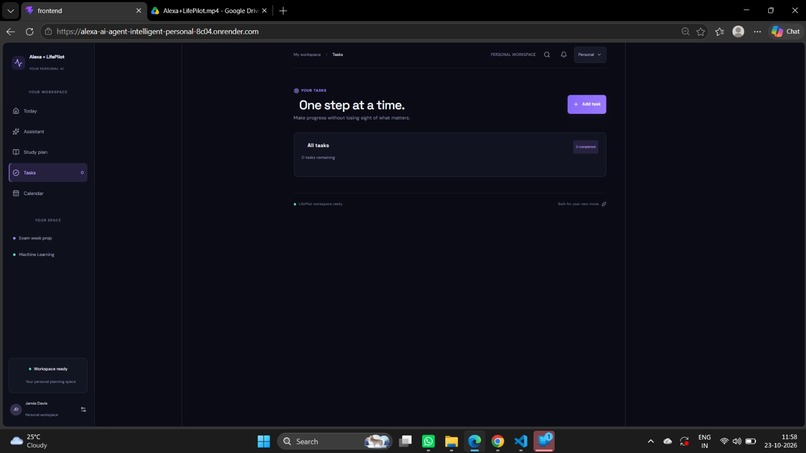Click the OneDrive cloud tray icon
The image size is (806, 453).
pos(668,441)
